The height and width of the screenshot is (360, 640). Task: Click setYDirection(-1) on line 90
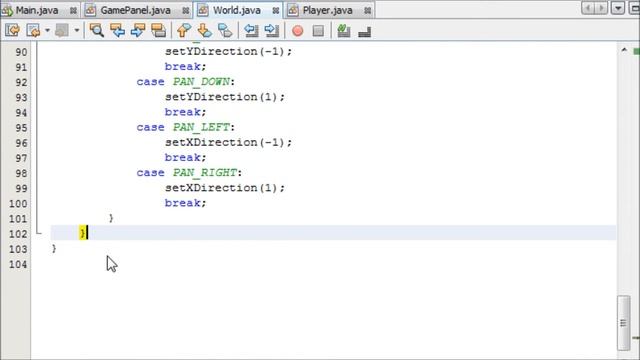tap(228, 51)
